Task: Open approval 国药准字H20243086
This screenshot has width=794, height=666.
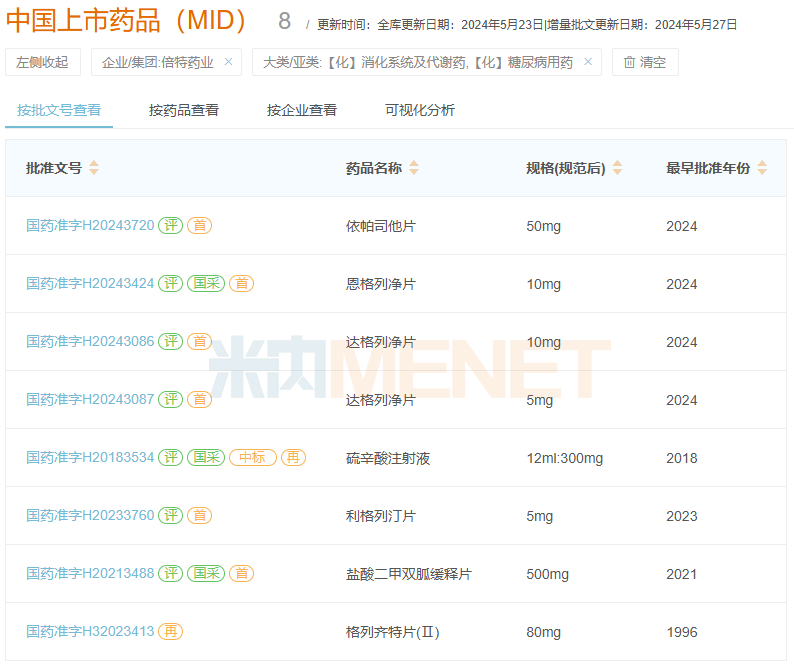Action: pos(90,341)
